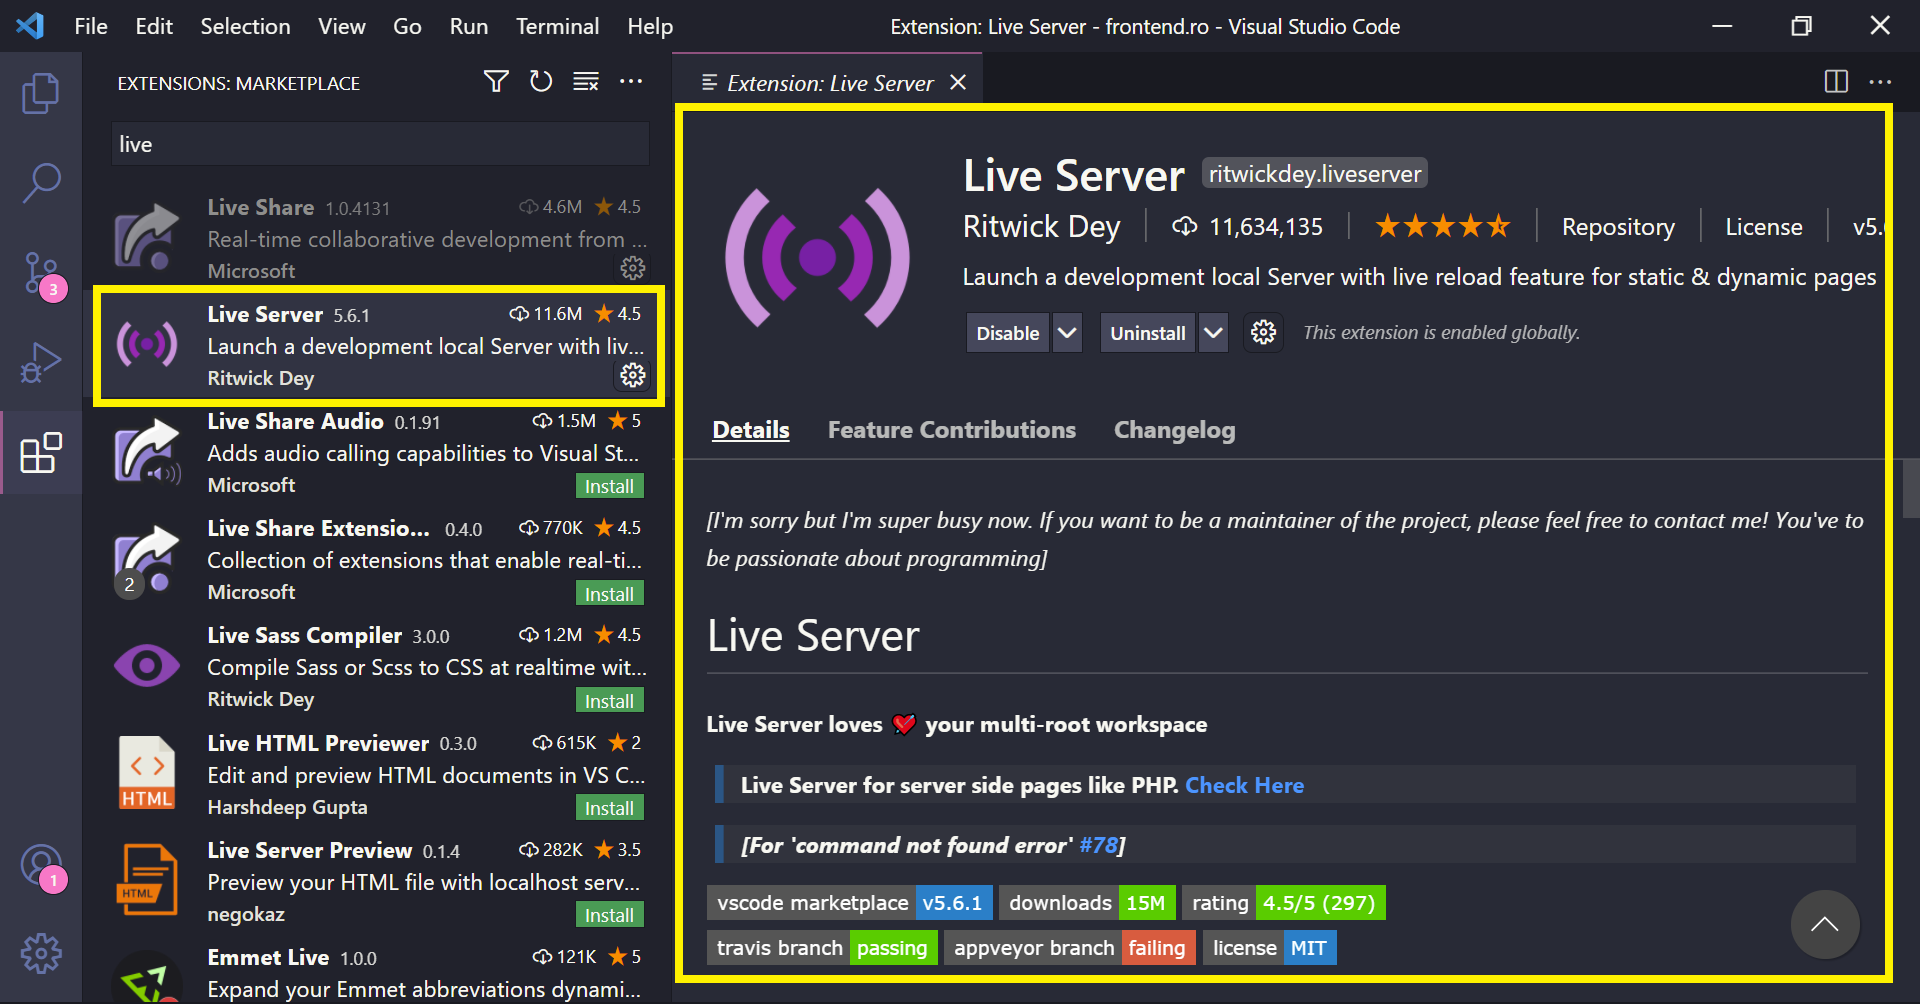Click the Live Sass Compiler eye icon
1920x1004 pixels.
[x=147, y=666]
